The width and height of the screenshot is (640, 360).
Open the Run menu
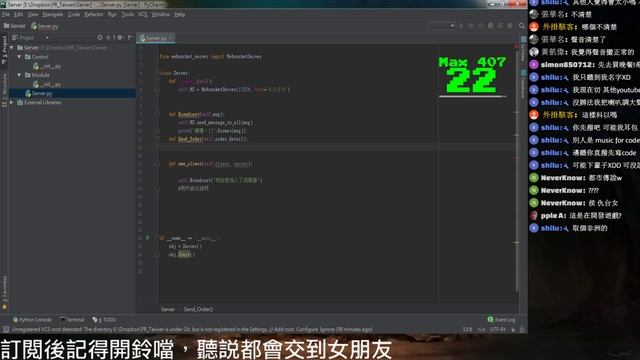tap(112, 14)
